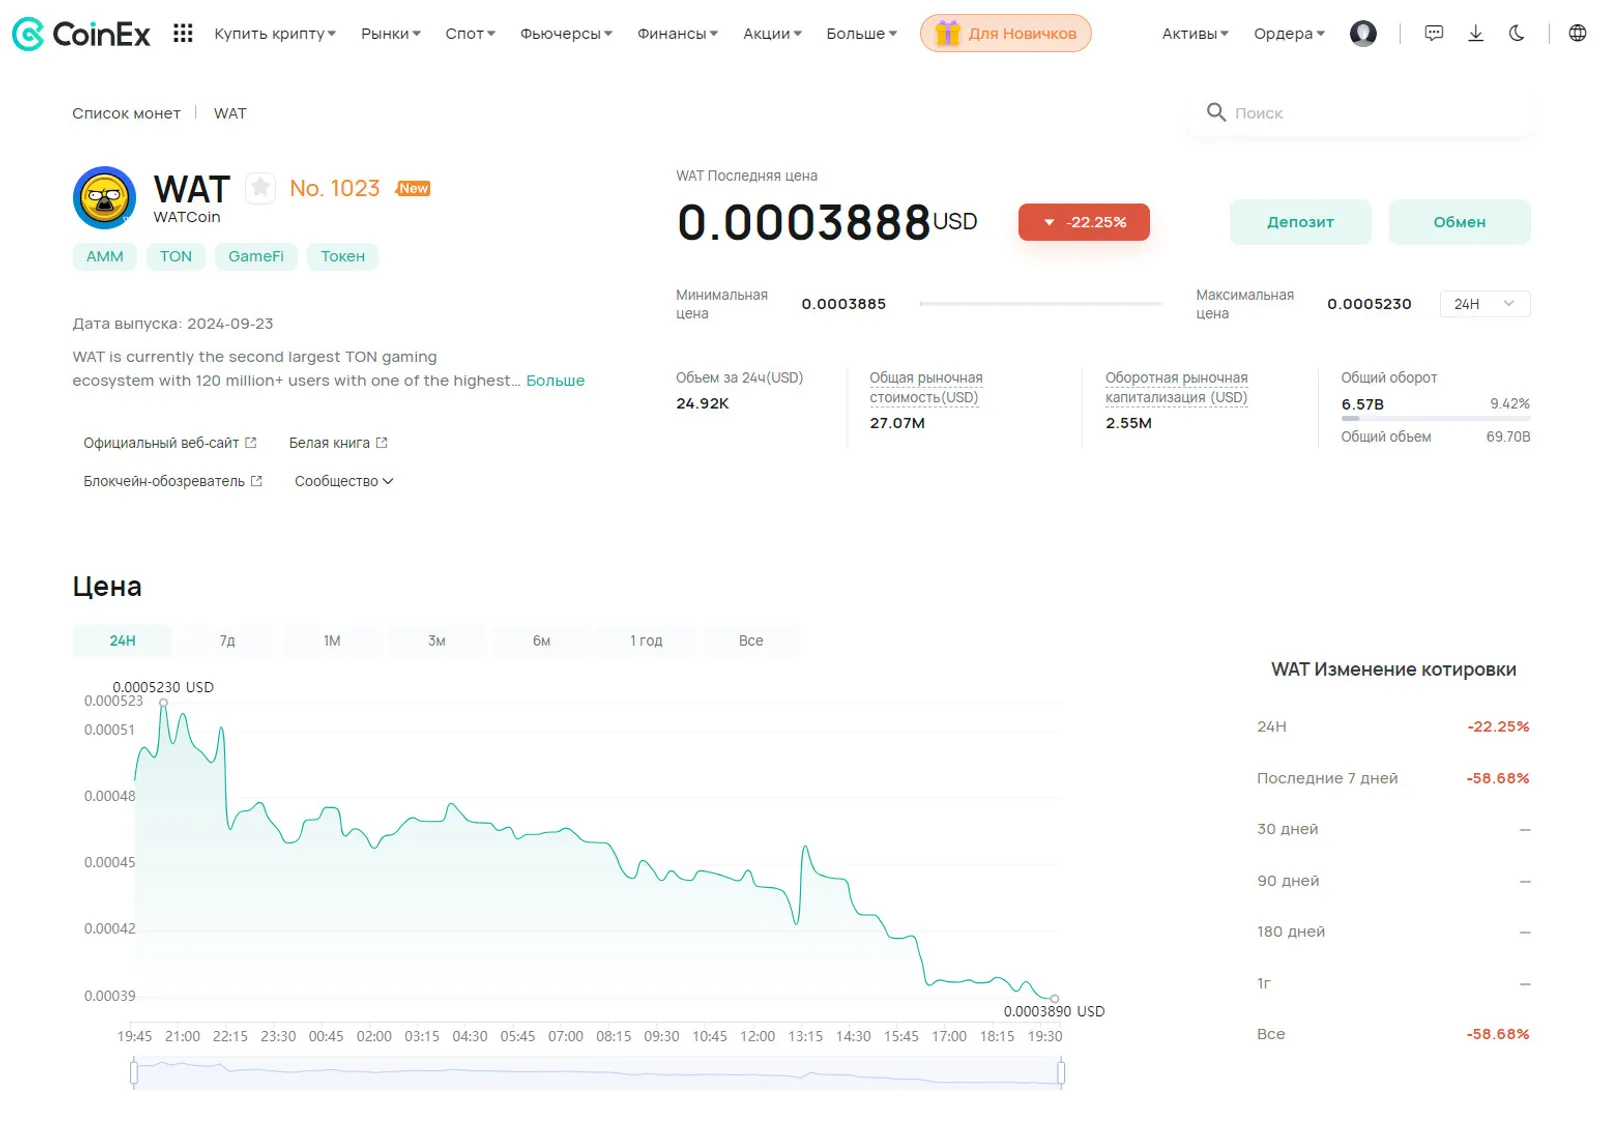This screenshot has height=1137, width=1600.
Task: Toggle dark mode moon icon
Action: [x=1517, y=33]
